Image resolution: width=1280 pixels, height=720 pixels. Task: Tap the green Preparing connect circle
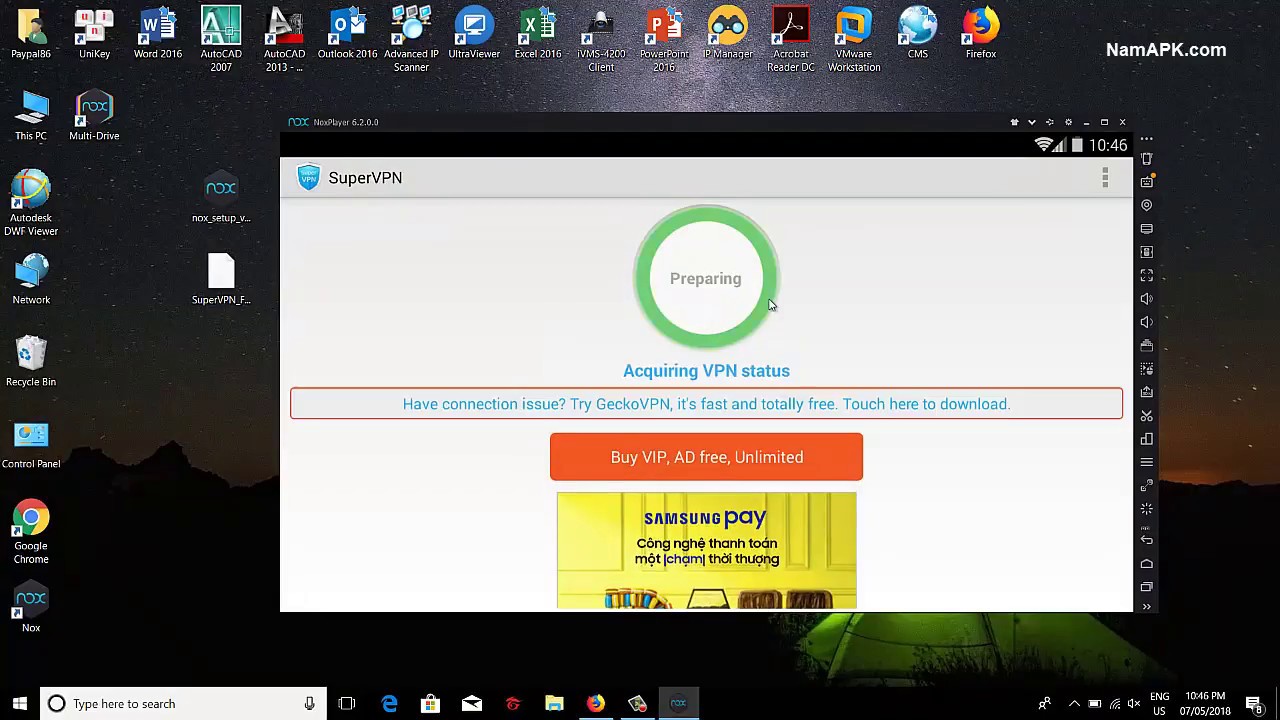coord(706,278)
